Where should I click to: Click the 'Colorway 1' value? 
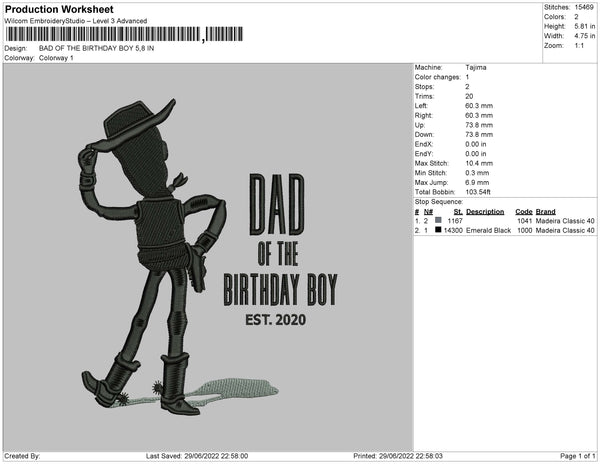point(56,58)
